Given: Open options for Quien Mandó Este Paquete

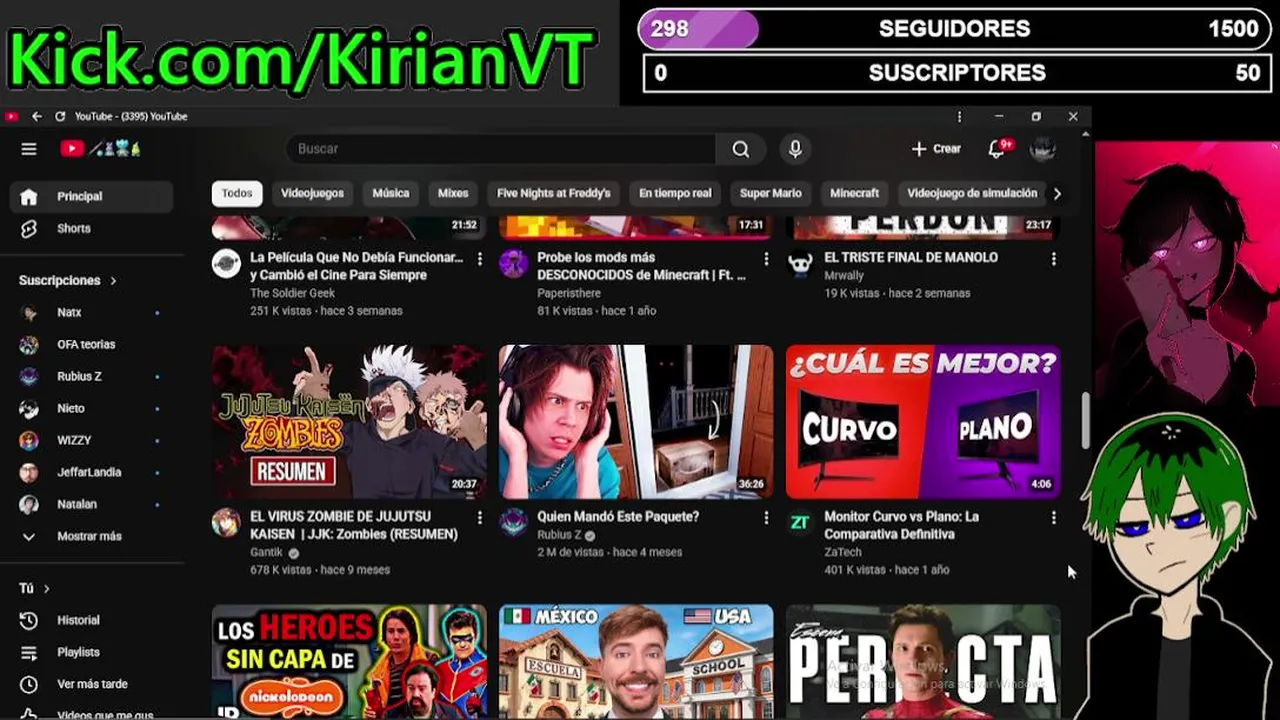Looking at the screenshot, I should [767, 518].
